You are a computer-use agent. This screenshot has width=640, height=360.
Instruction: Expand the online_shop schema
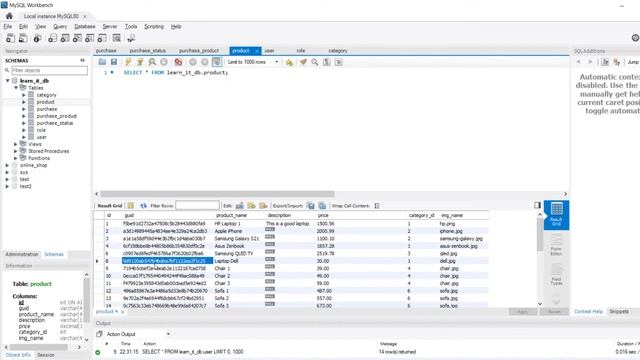click(x=7, y=165)
